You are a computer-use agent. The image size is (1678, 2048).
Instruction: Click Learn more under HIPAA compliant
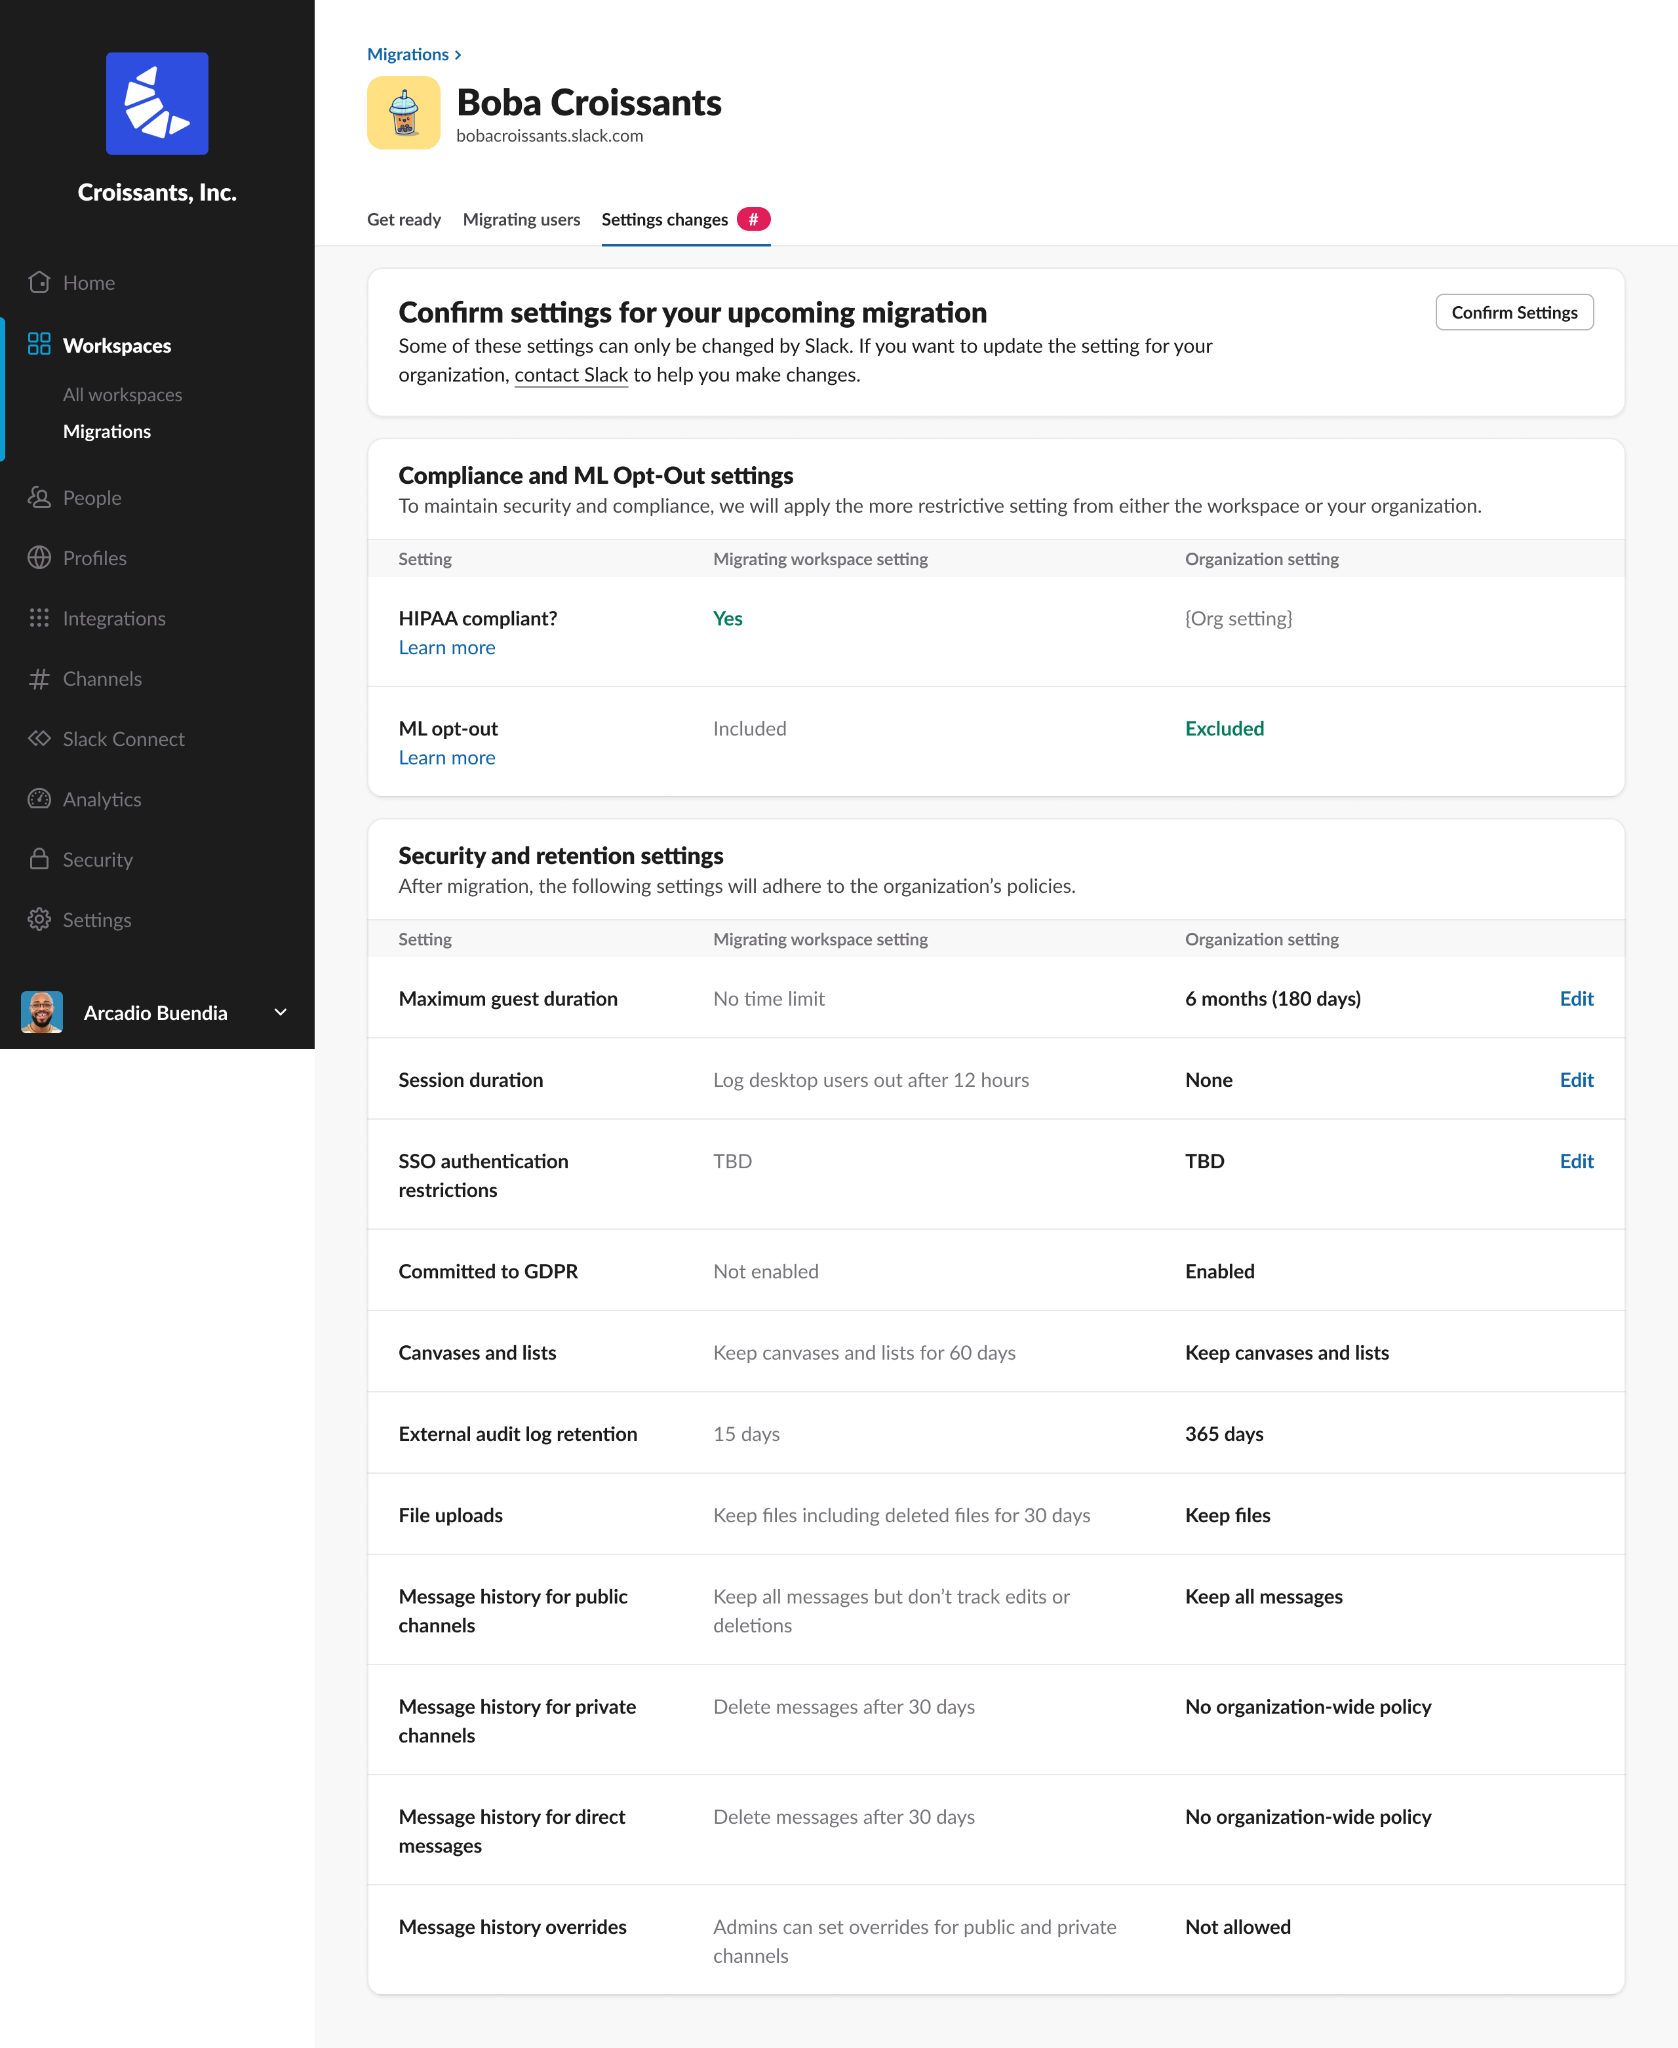tap(447, 648)
